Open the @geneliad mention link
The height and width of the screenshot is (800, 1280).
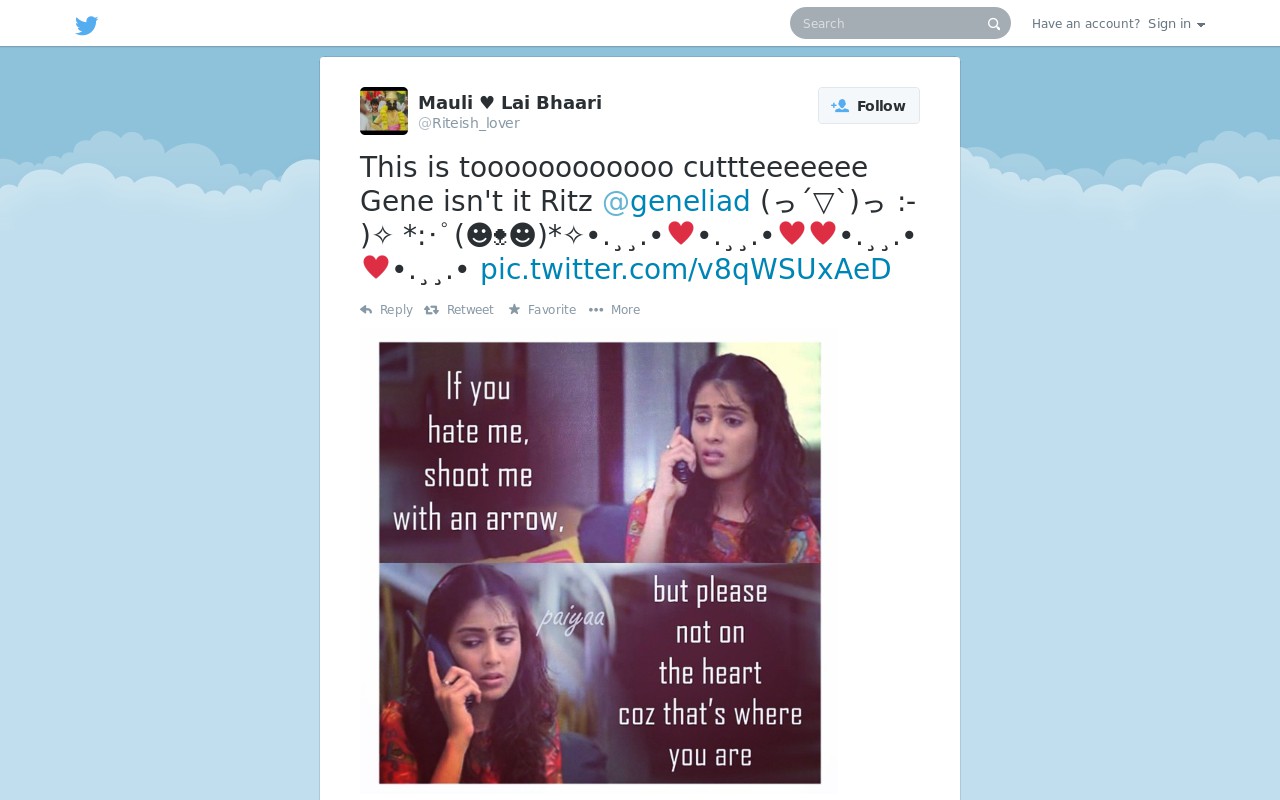pyautogui.click(x=676, y=202)
